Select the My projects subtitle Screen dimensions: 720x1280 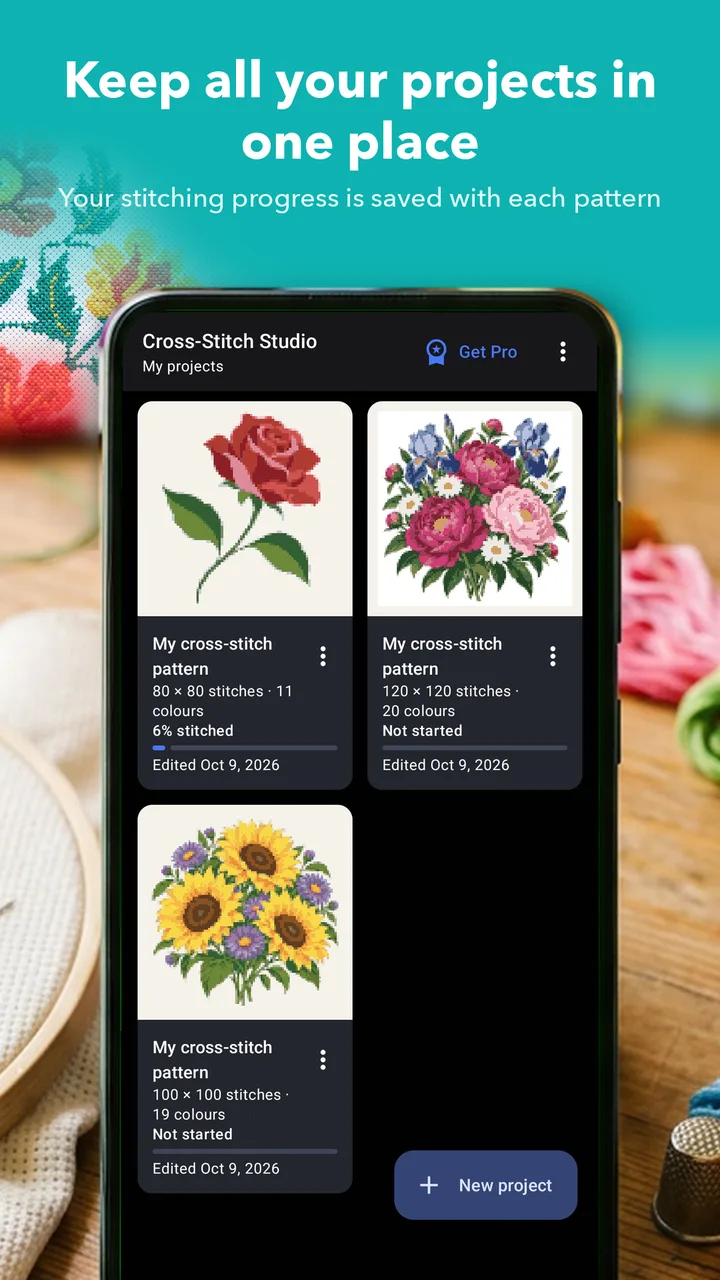pyautogui.click(x=183, y=367)
